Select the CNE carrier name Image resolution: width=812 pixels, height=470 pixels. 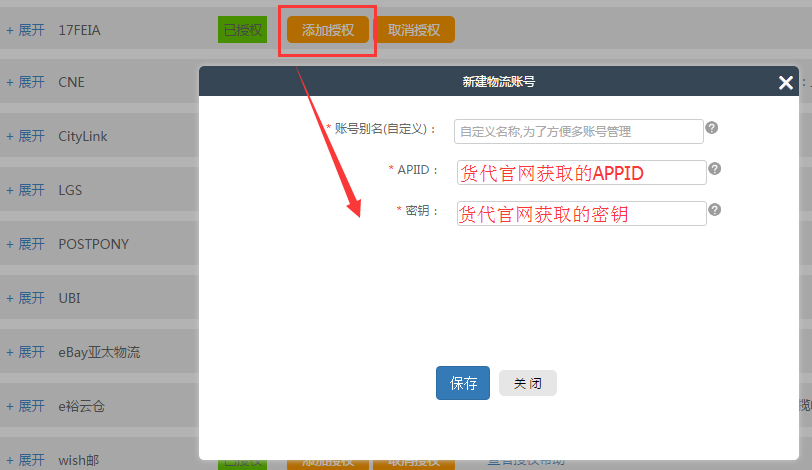click(71, 82)
